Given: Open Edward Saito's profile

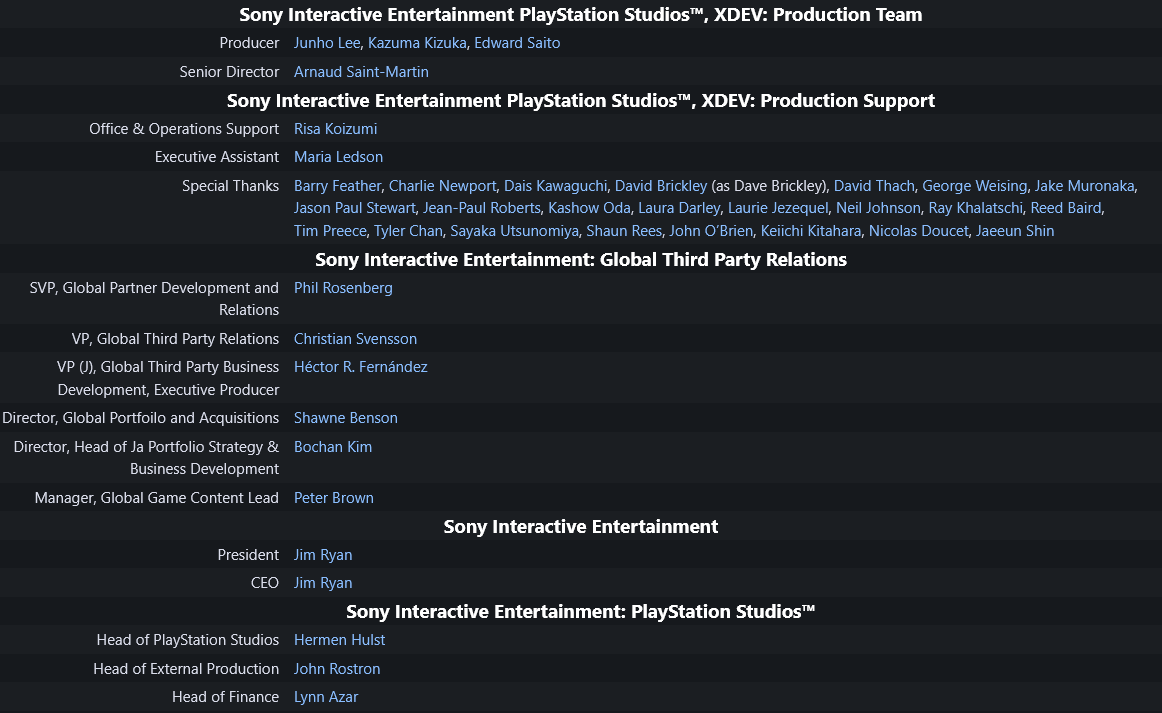Looking at the screenshot, I should tap(517, 43).
